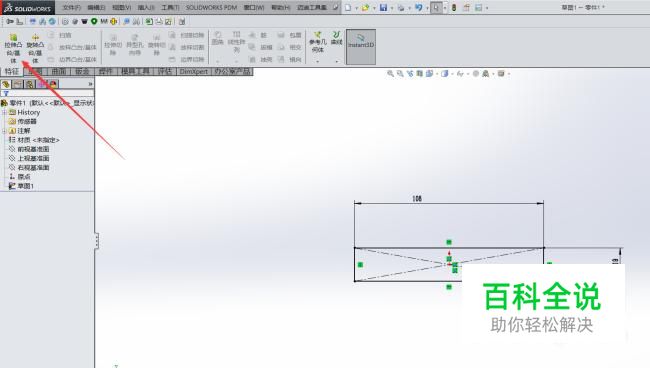The height and width of the screenshot is (368, 650).
Task: Click the Save icon
Action: click(383, 7)
